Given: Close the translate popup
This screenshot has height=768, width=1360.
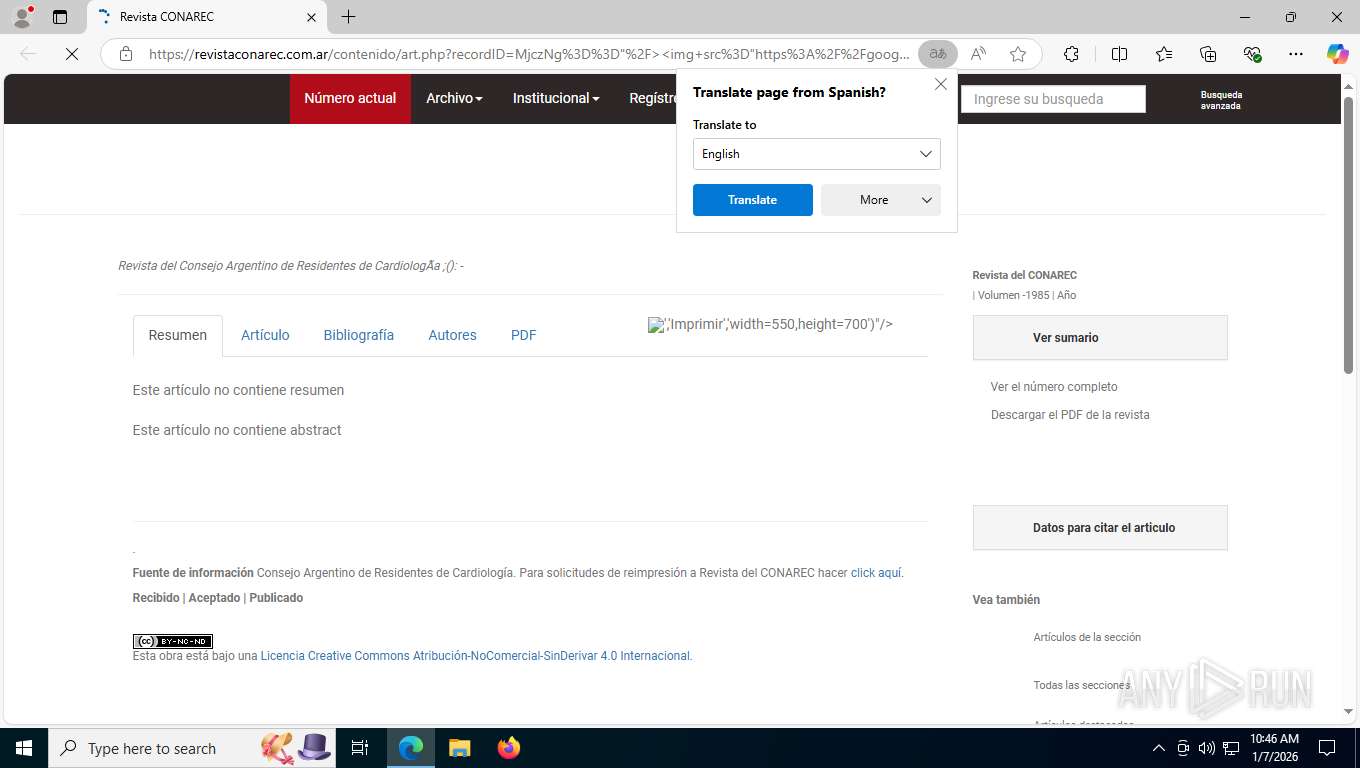Looking at the screenshot, I should pyautogui.click(x=941, y=85).
